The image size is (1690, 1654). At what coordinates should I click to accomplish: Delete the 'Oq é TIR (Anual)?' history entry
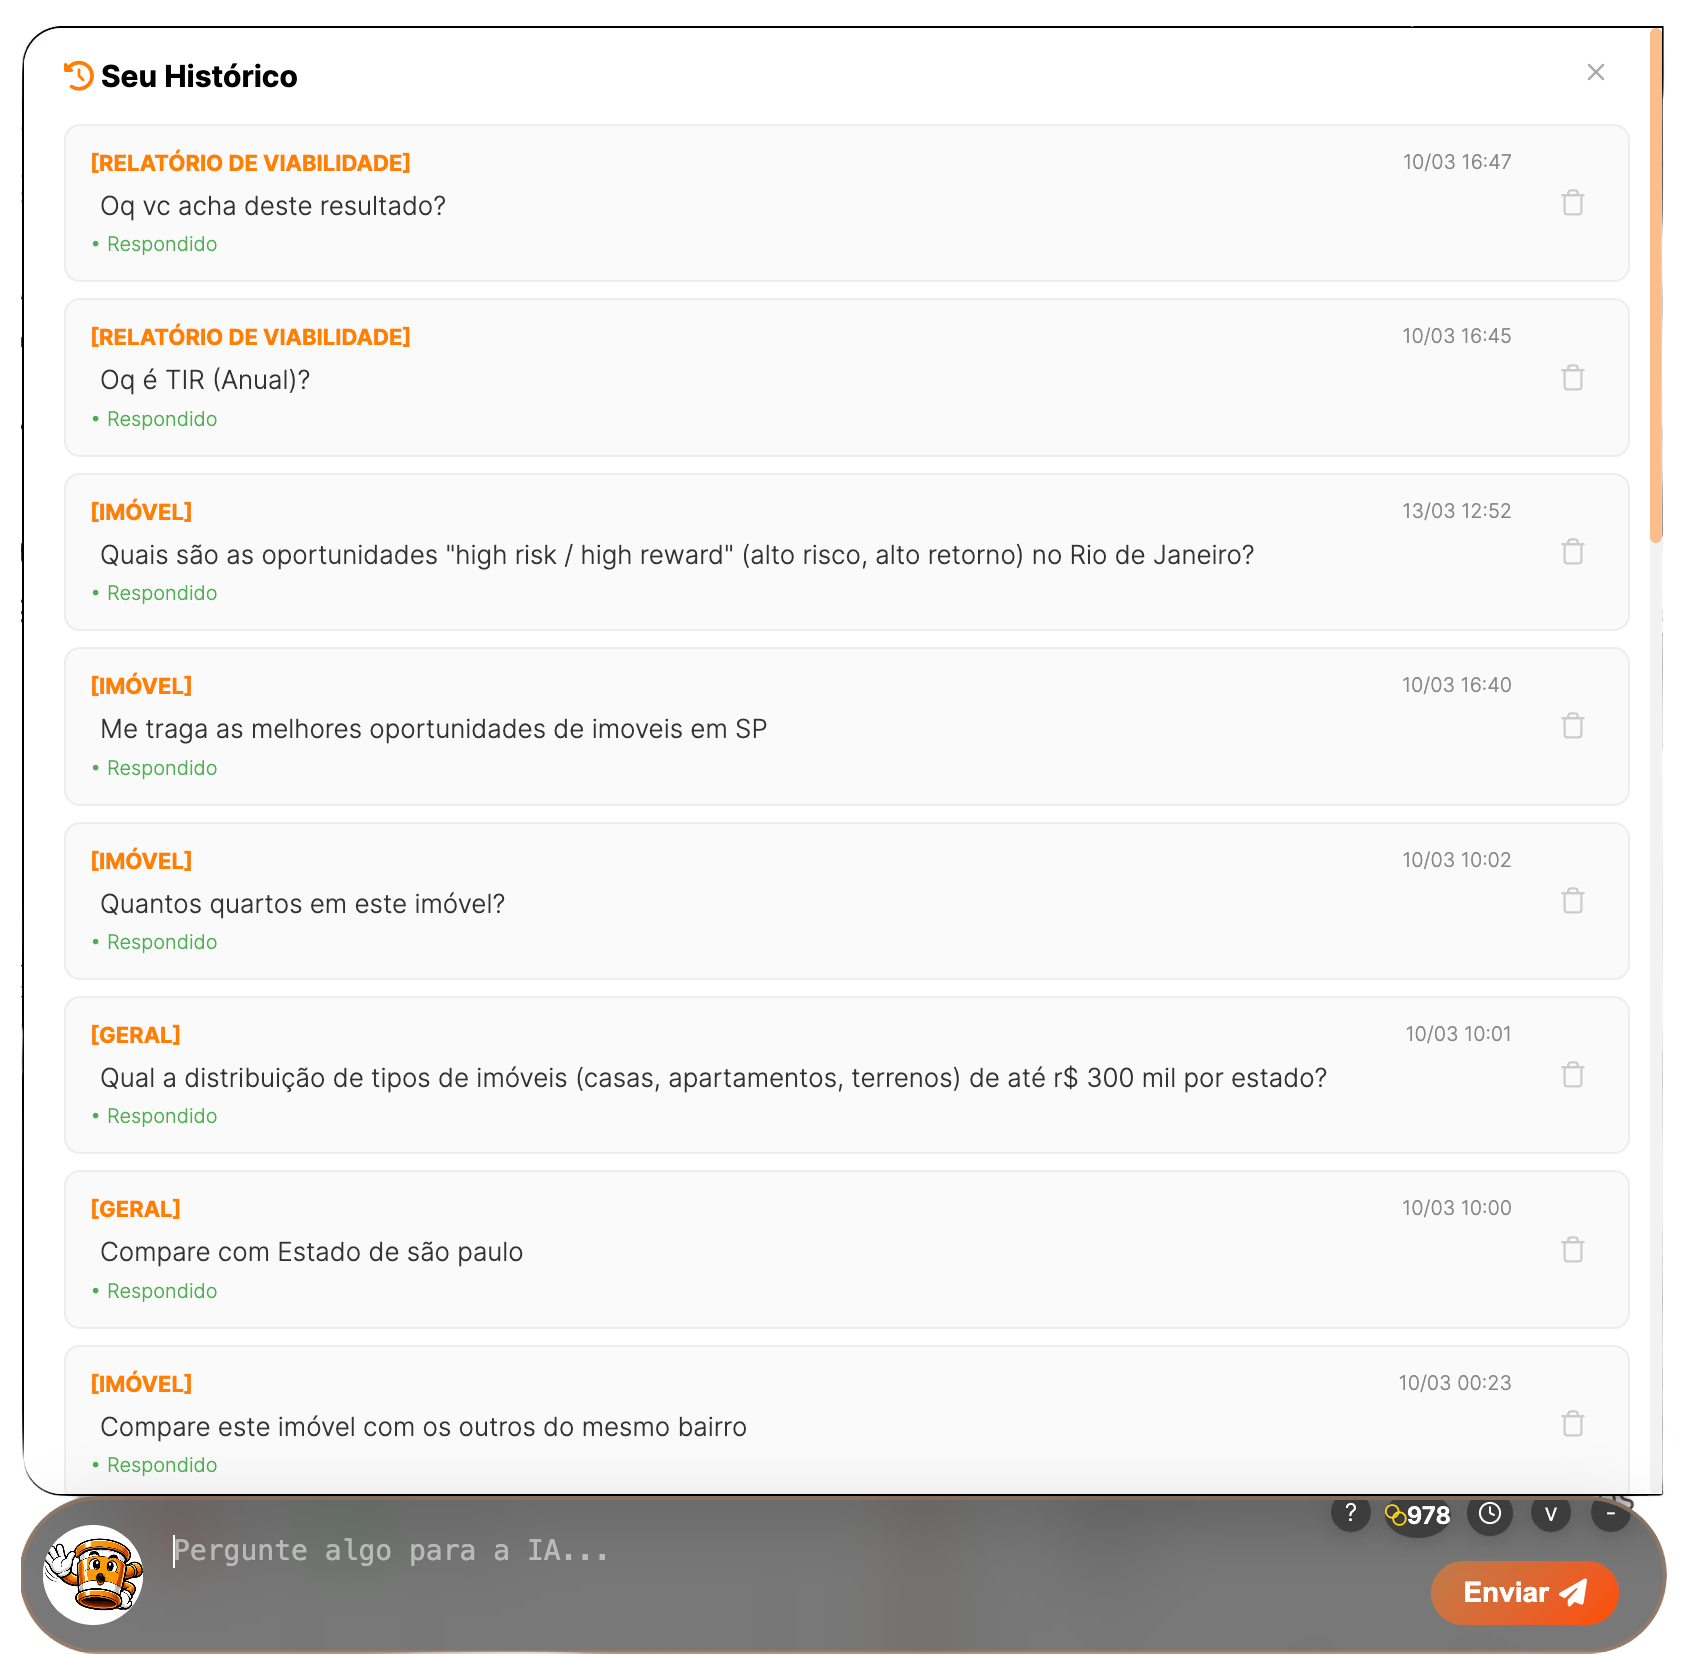pos(1573,378)
